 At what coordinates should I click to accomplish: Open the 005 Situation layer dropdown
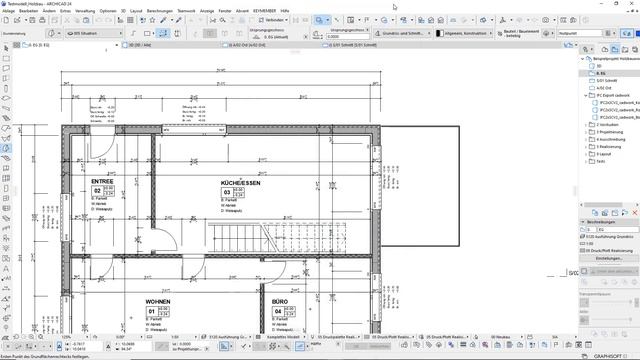coord(94,33)
